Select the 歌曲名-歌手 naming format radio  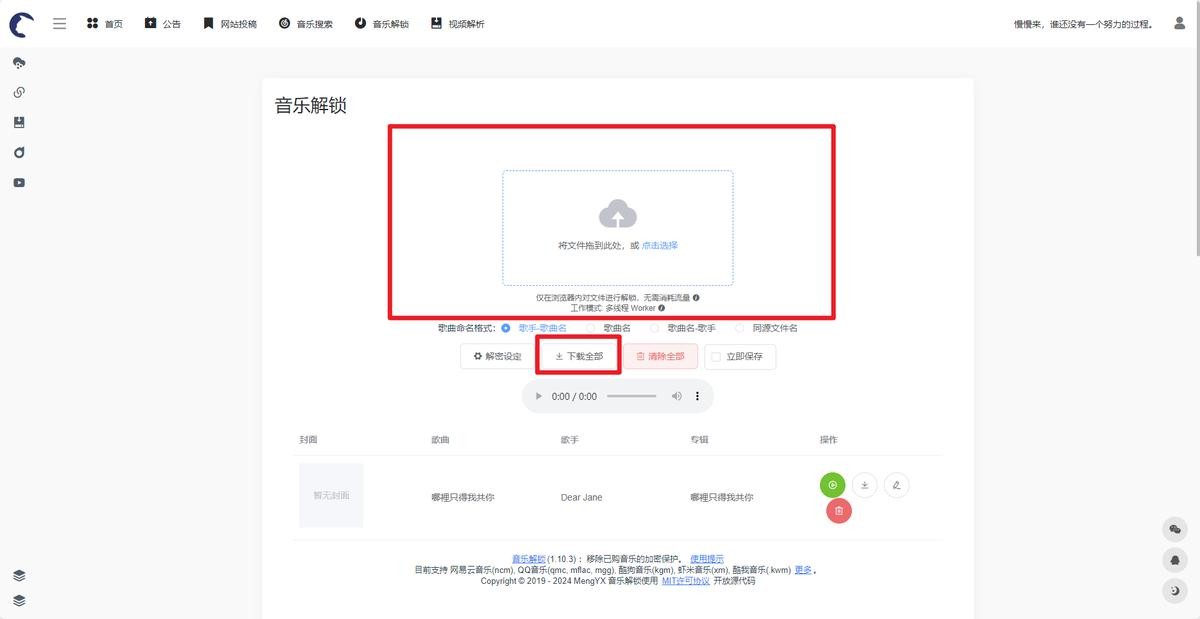click(x=655, y=328)
